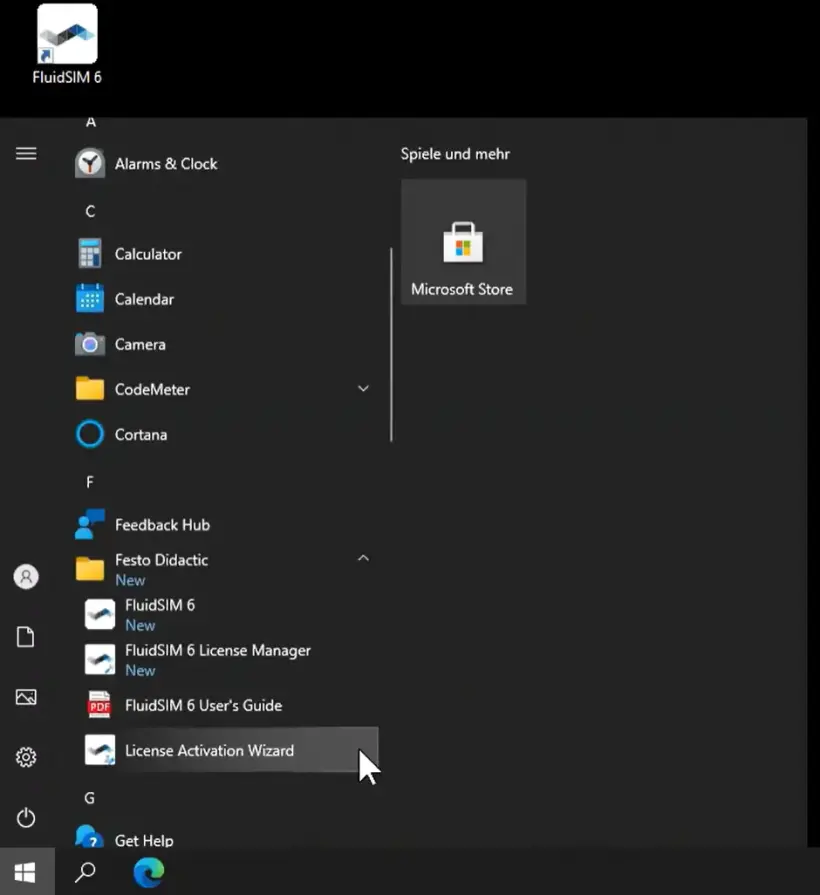Expand CodeMeter folder chevron
820x895 pixels.
click(x=363, y=389)
